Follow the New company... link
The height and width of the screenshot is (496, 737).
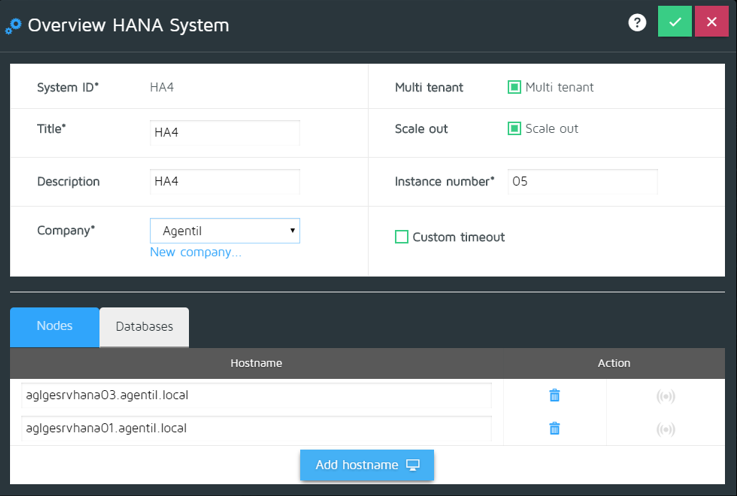pos(195,252)
